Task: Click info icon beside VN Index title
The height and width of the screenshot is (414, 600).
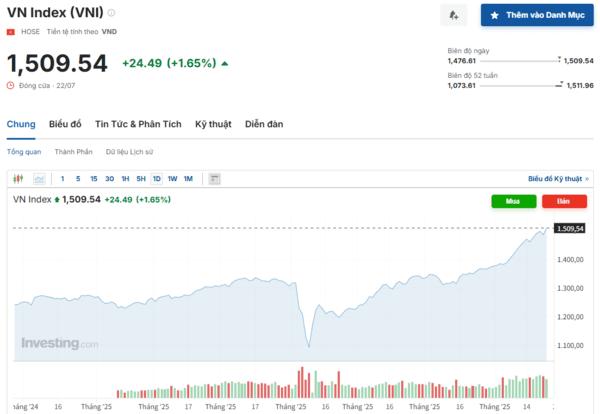Action: [x=111, y=13]
